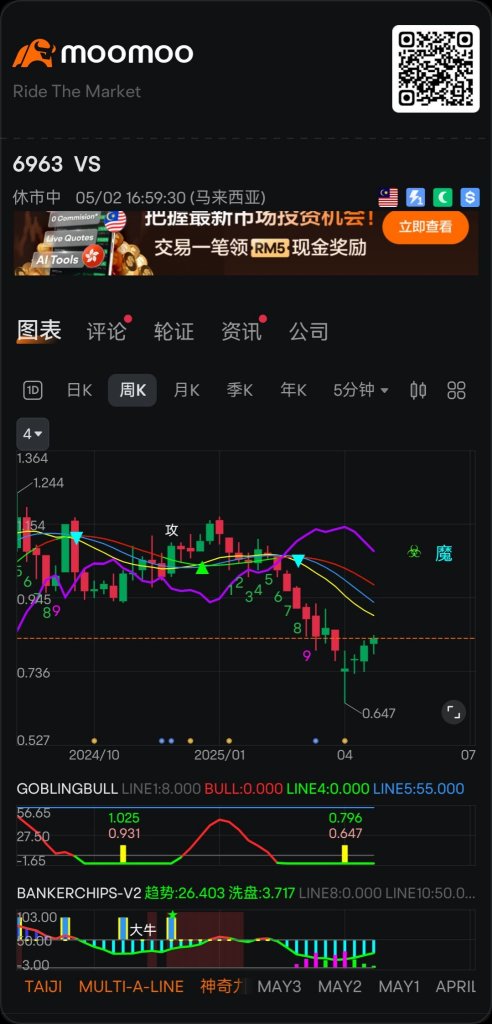The image size is (492, 1024).
Task: Open the QR code image
Action: click(x=436, y=69)
